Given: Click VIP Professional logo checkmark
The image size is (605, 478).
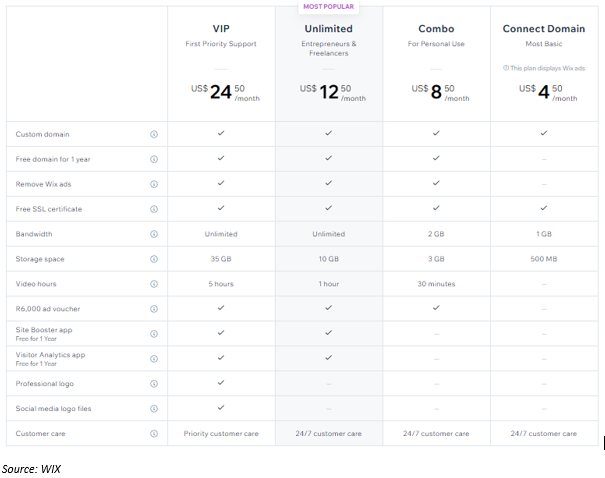Looking at the screenshot, I should pos(221,383).
